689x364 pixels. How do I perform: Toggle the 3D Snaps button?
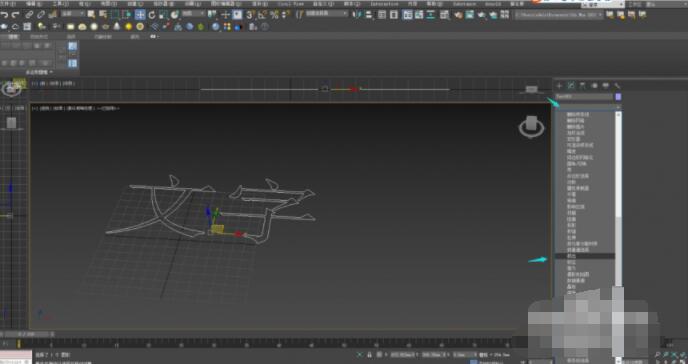click(250, 15)
